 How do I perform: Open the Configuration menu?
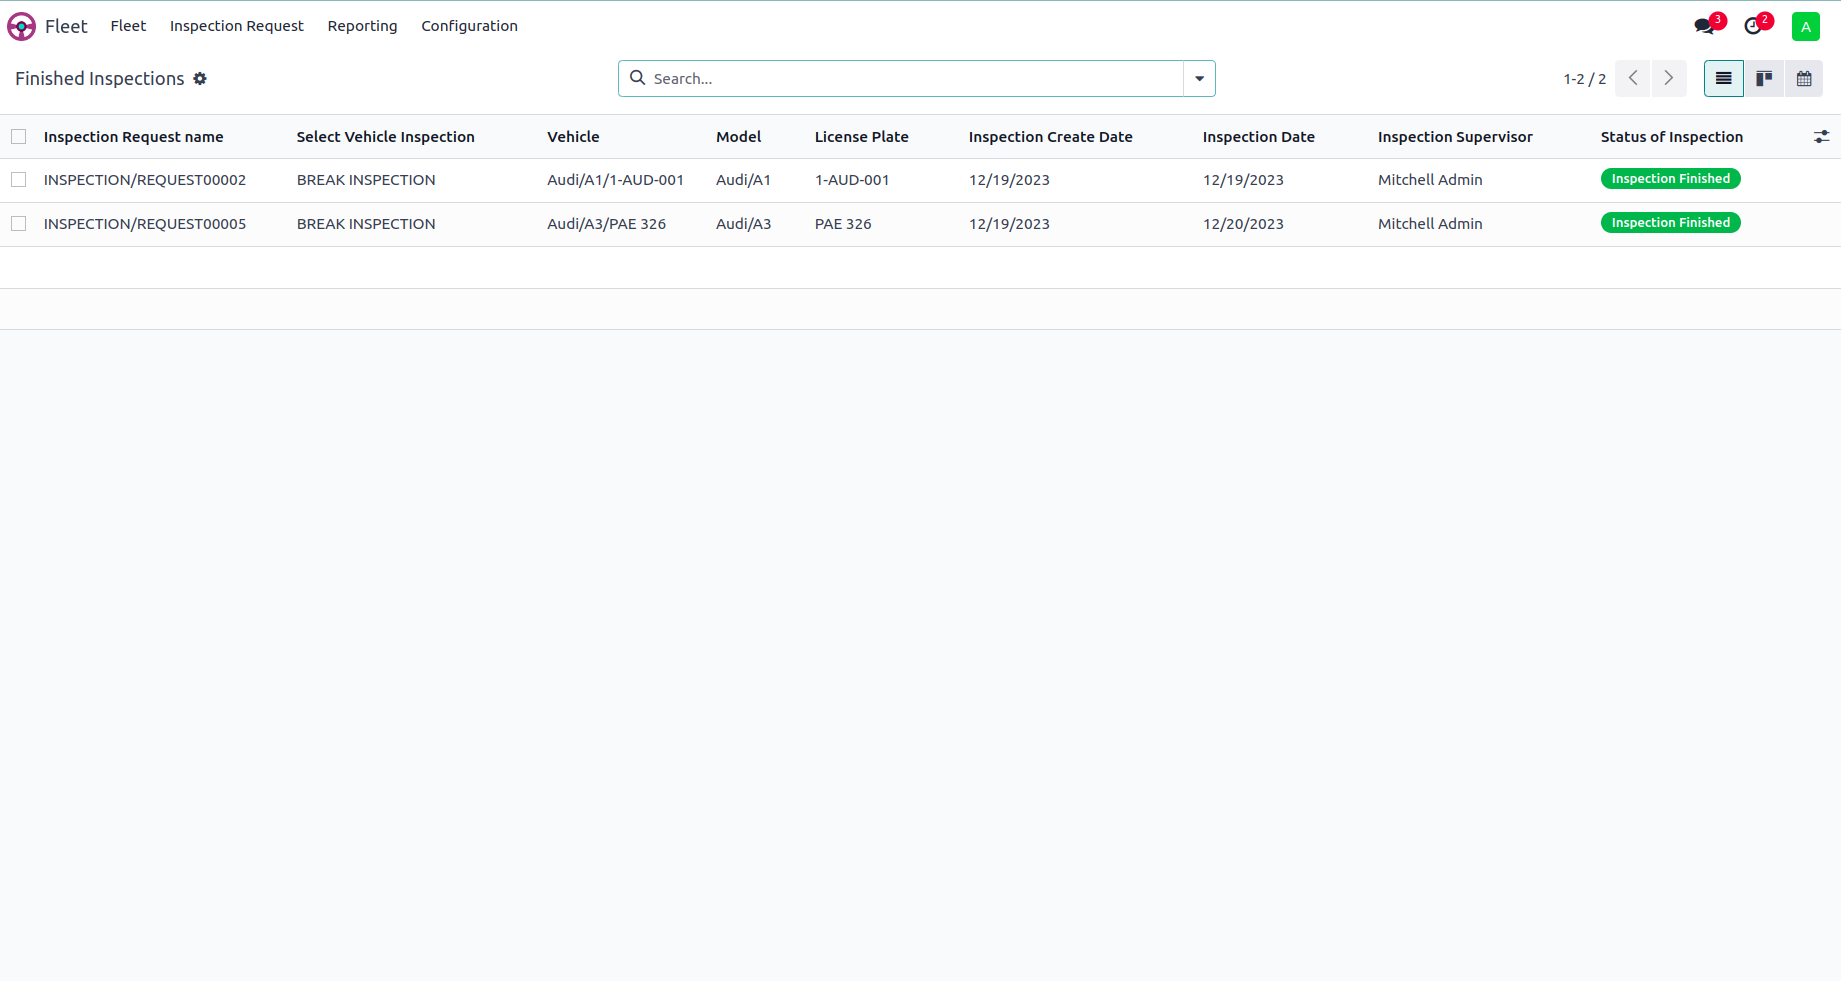469,26
